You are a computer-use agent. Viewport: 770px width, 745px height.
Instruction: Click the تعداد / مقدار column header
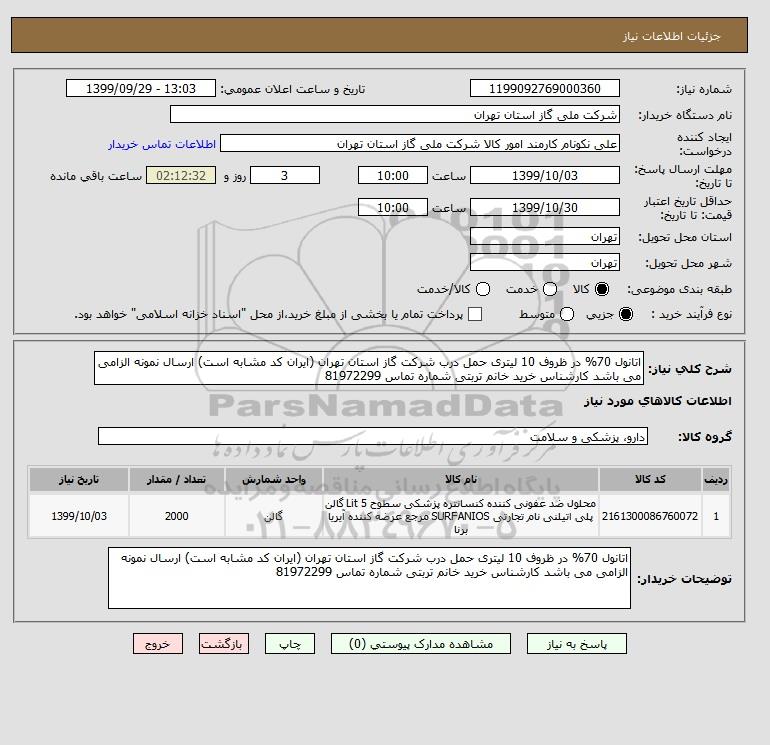pyautogui.click(x=177, y=479)
